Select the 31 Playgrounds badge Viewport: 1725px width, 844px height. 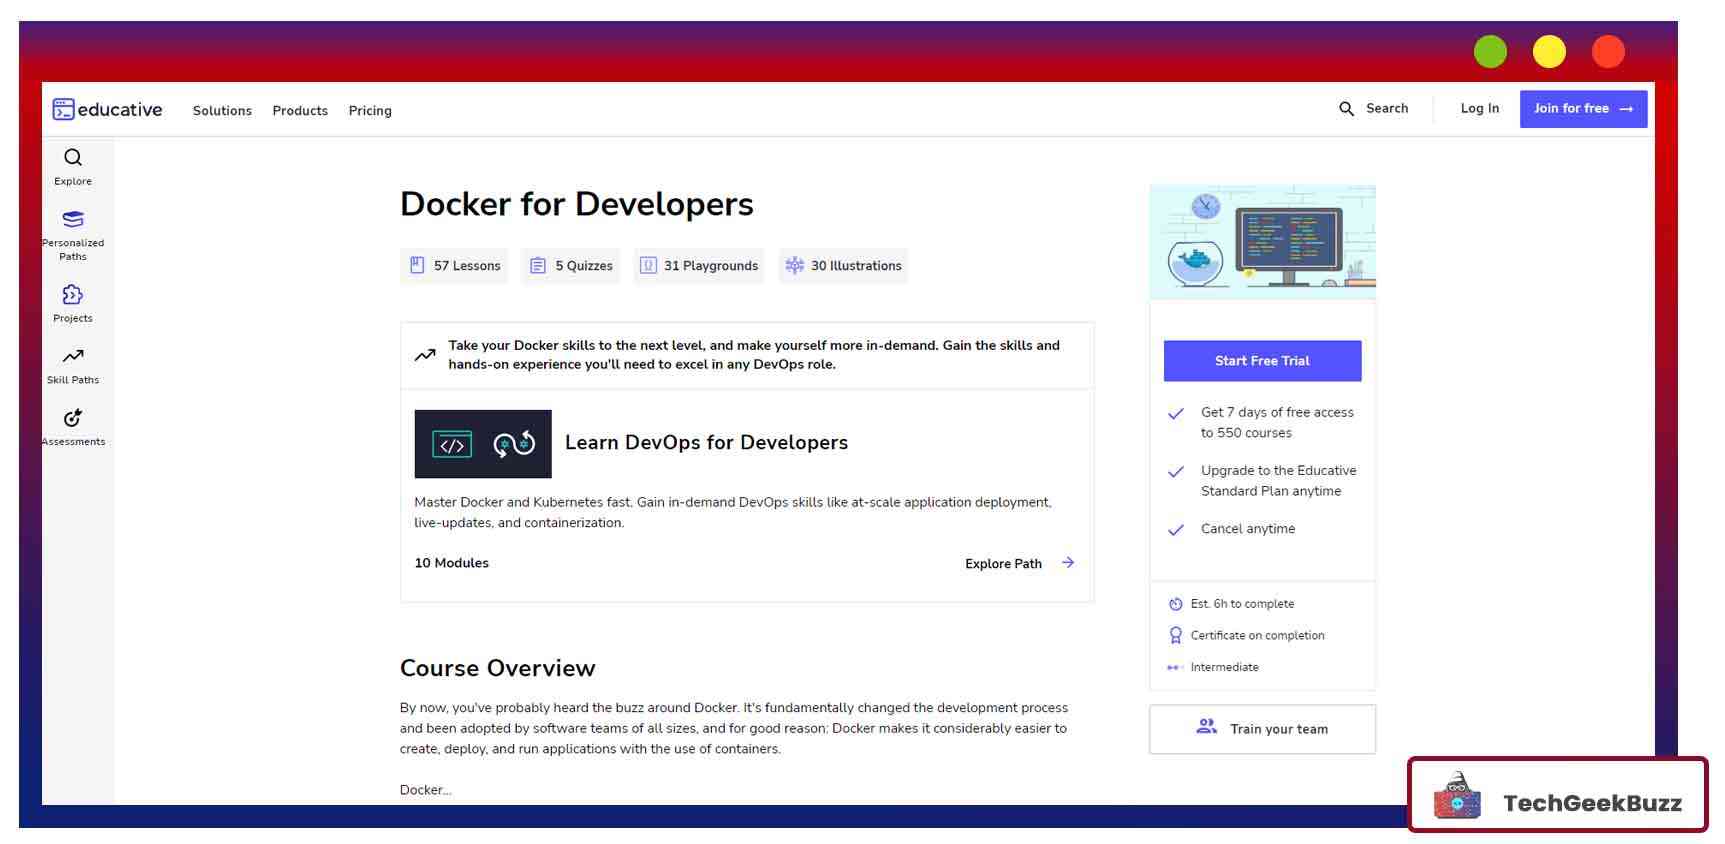(x=699, y=266)
